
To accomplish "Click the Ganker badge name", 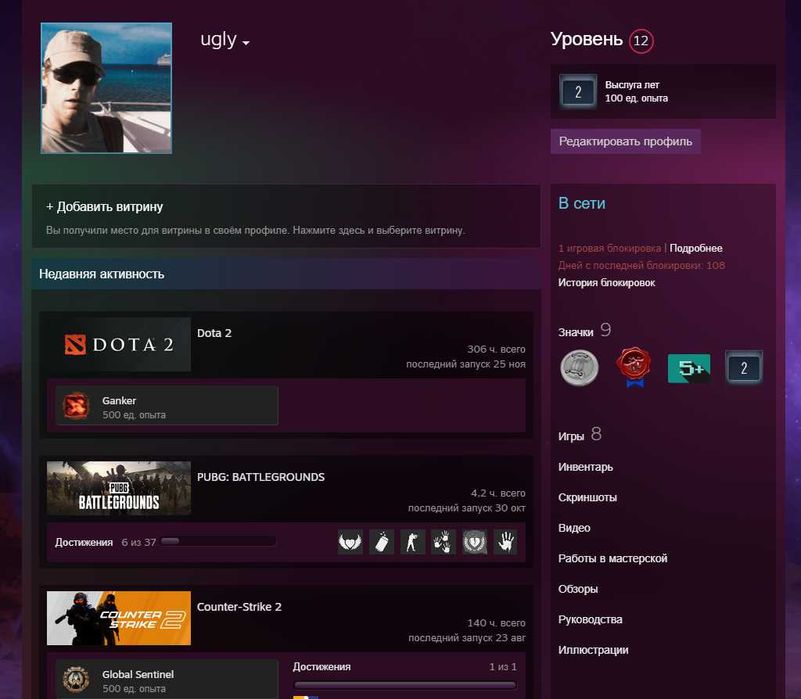I will click(x=119, y=401).
